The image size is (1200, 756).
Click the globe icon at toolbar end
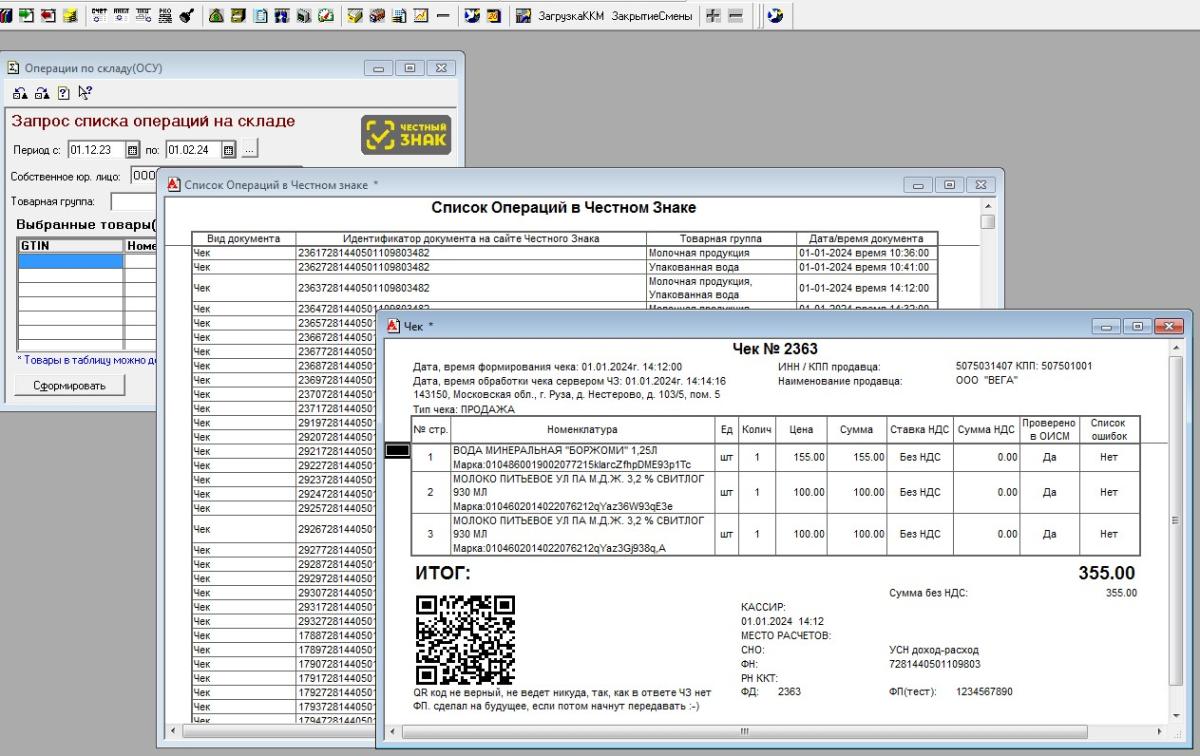point(774,18)
